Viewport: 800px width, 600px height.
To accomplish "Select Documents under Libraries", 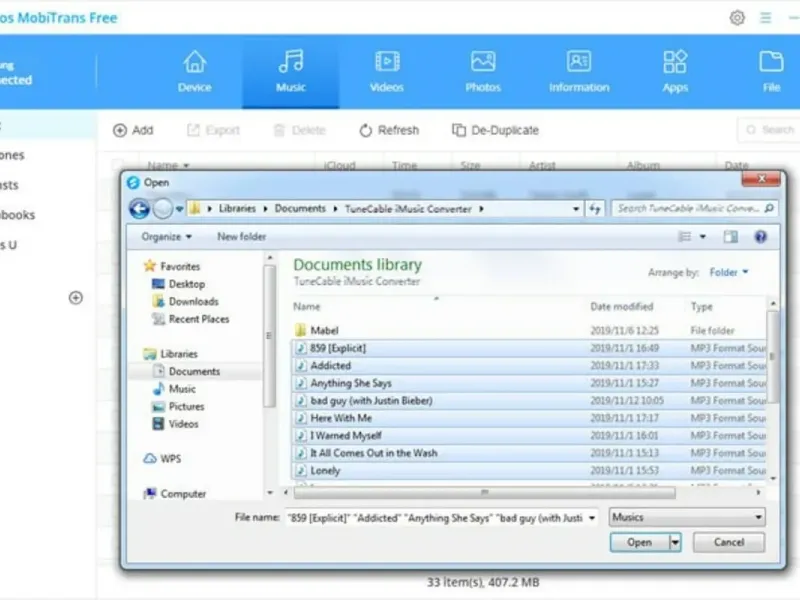I will 187,371.
